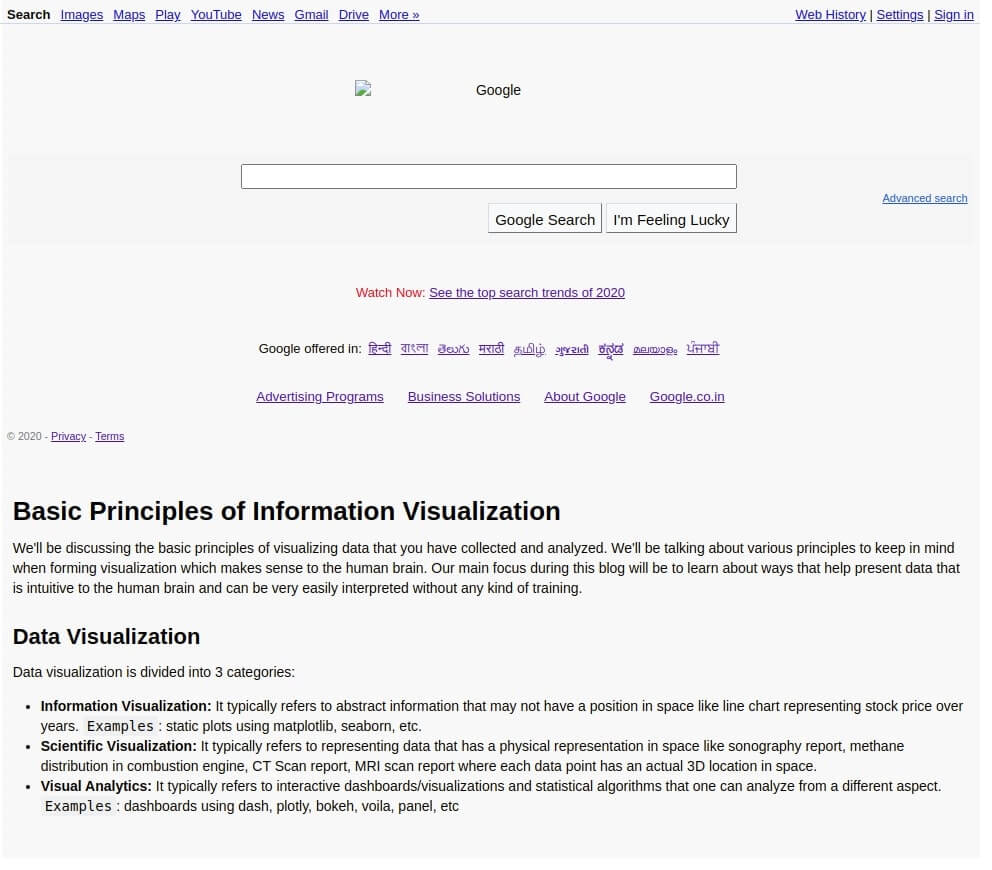Screen dimensions: 992x870
Task: Click the Sign in link
Action: point(954,15)
